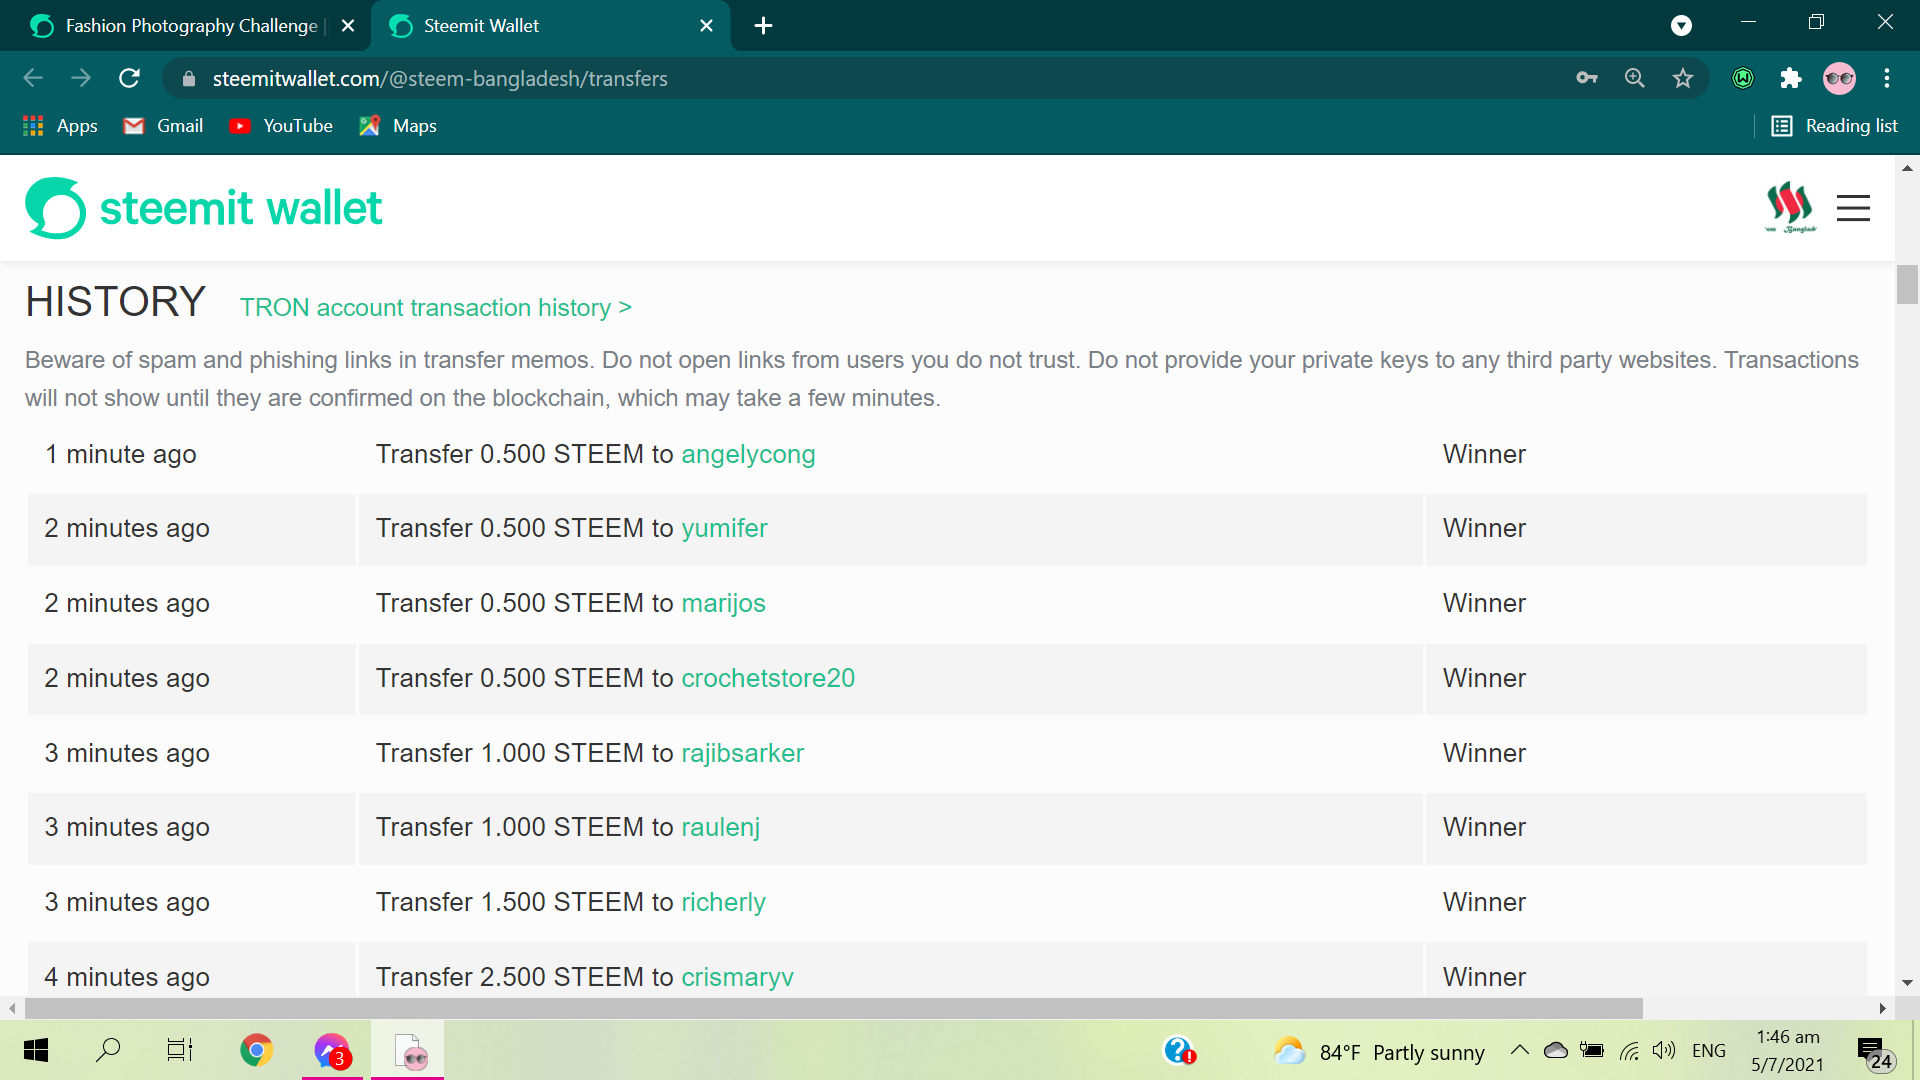Click the scroll up arrow
The height and width of the screenshot is (1080, 1920).
click(x=1907, y=168)
